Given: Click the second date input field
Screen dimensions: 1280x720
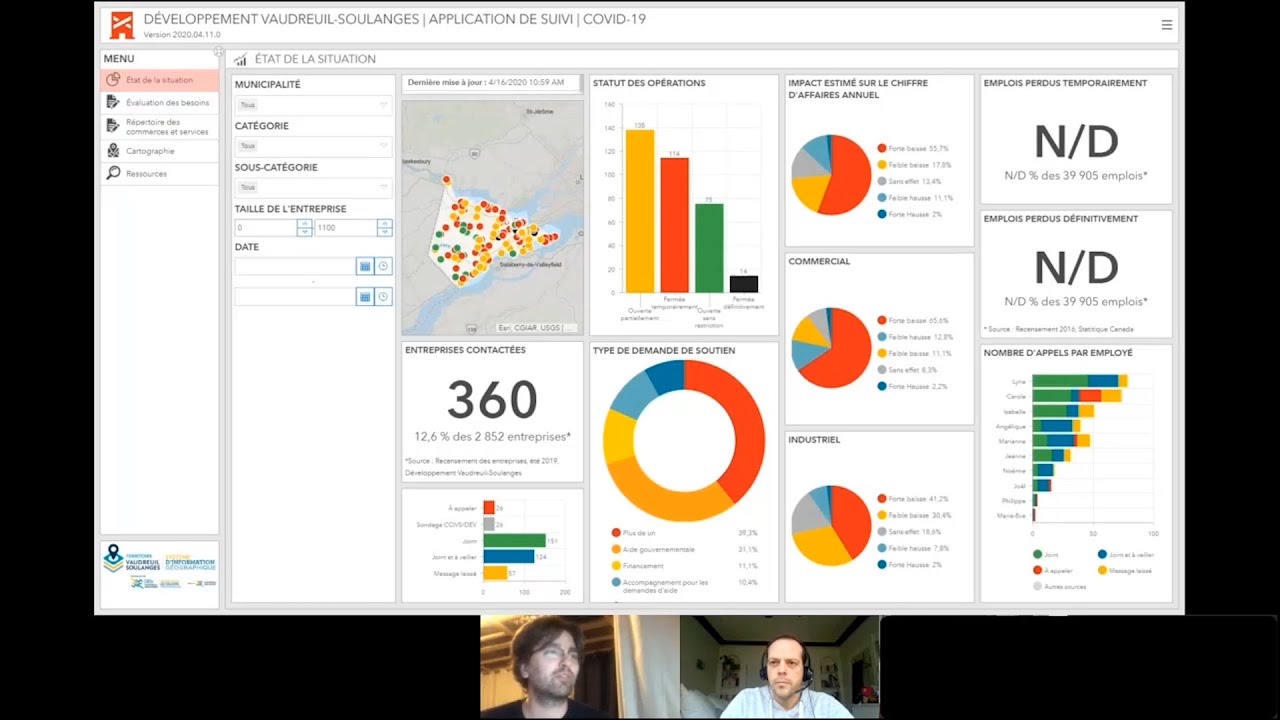Looking at the screenshot, I should pyautogui.click(x=295, y=297).
